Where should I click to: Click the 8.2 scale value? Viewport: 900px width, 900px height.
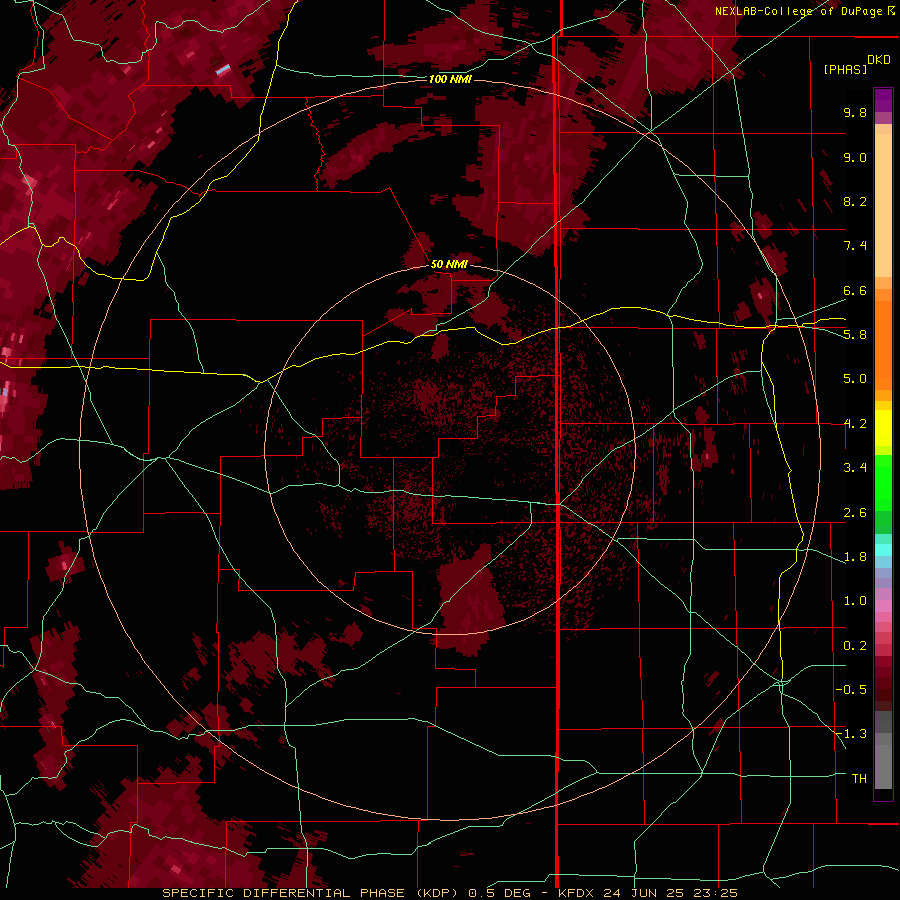pyautogui.click(x=855, y=201)
